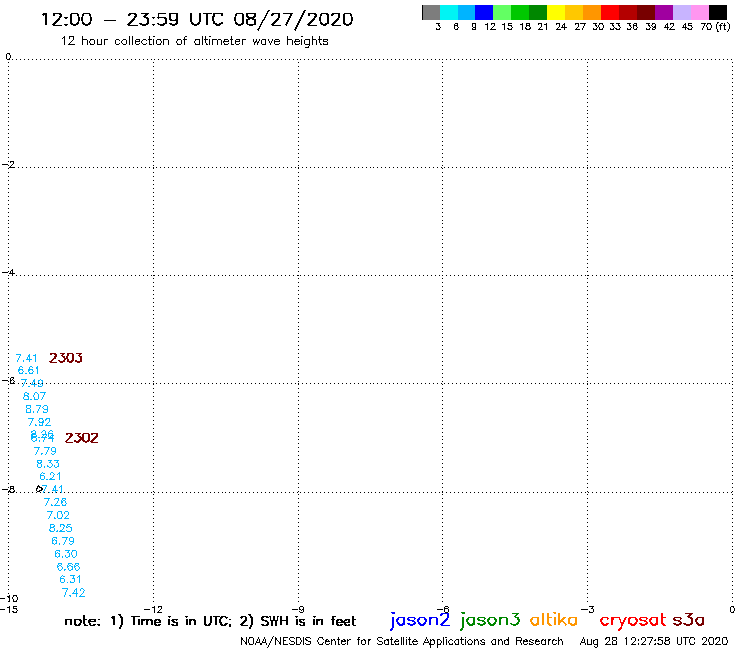Click the orange 'altika' satellite label
The width and height of the screenshot is (740, 650).
pos(554,619)
